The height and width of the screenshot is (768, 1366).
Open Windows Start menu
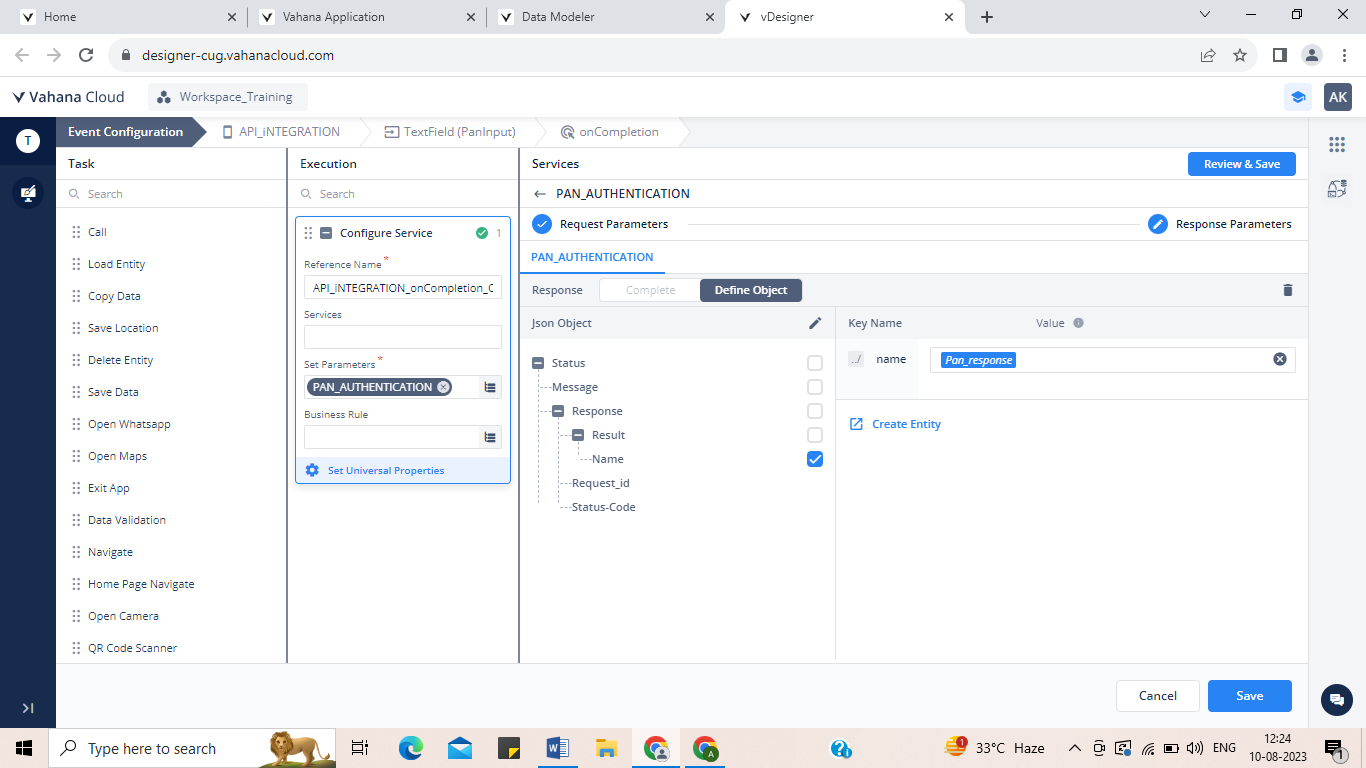[24, 748]
